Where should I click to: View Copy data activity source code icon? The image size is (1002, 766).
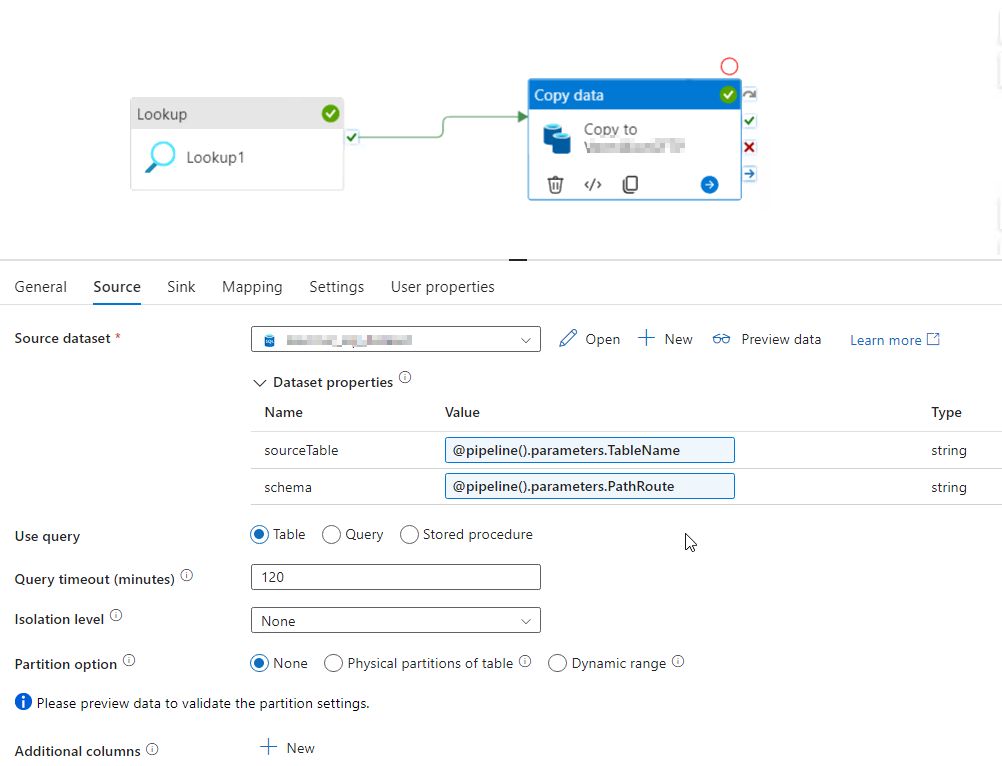[593, 185]
